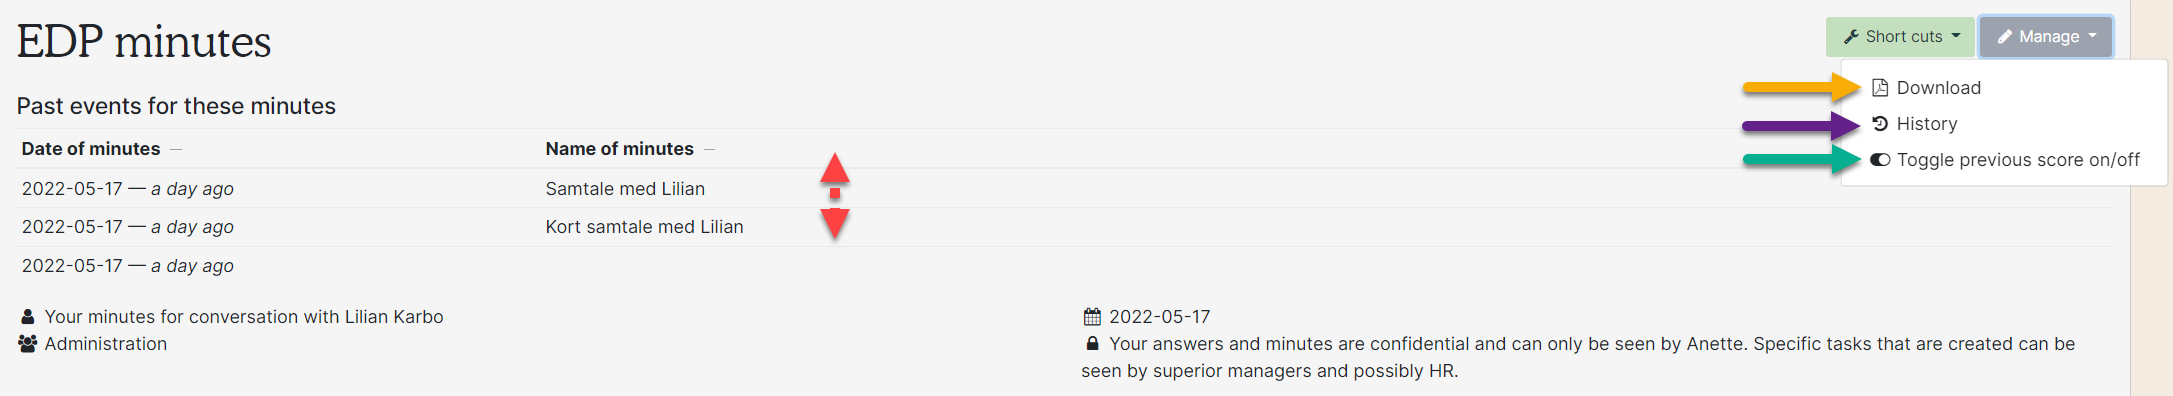The image size is (2173, 396).
Task: Open the Short cuts dropdown
Action: tap(1900, 37)
